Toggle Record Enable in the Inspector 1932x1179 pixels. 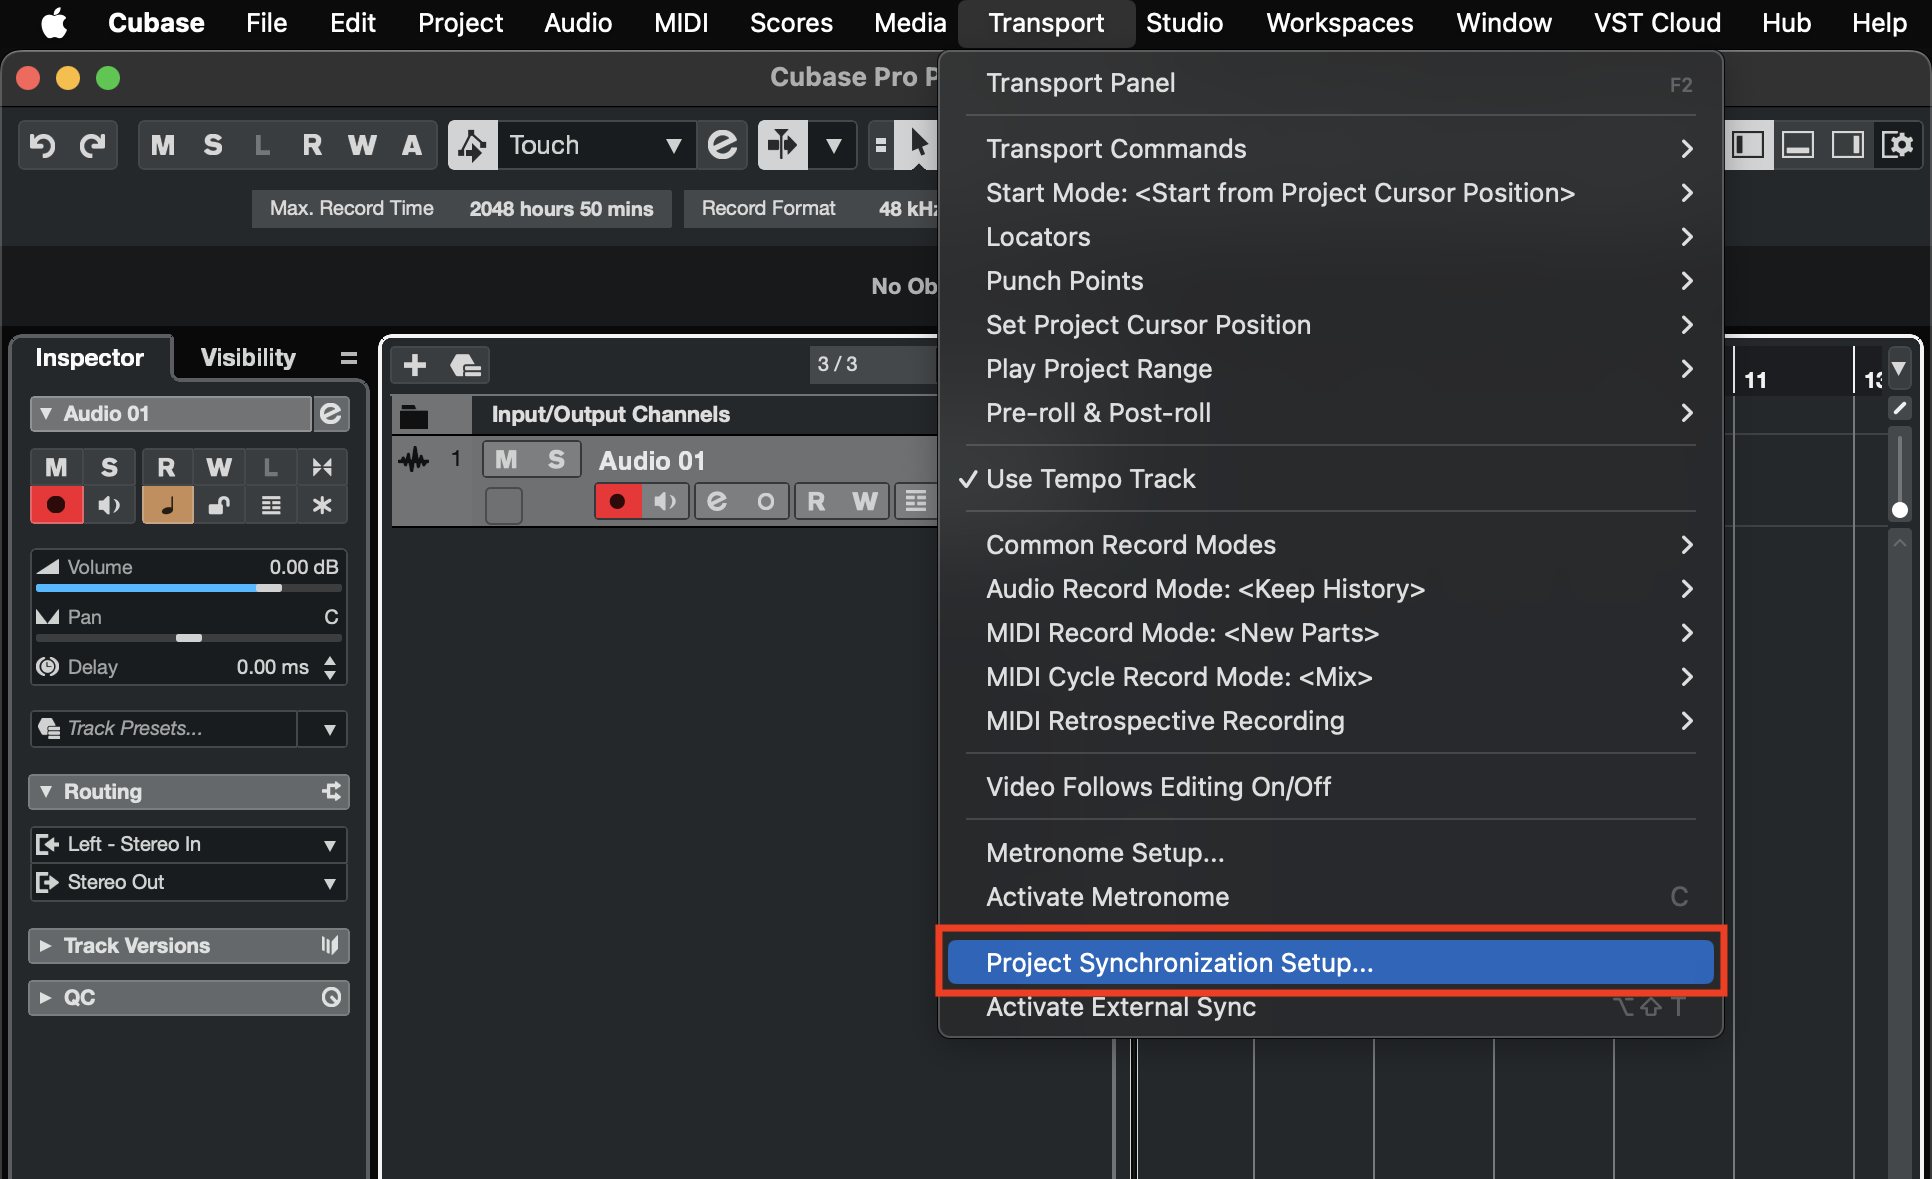pos(57,505)
